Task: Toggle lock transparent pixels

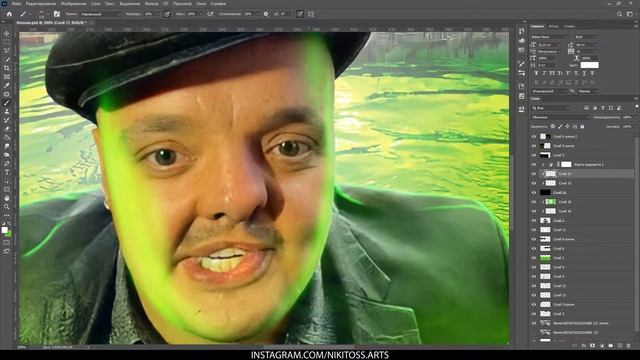Action: (x=553, y=127)
